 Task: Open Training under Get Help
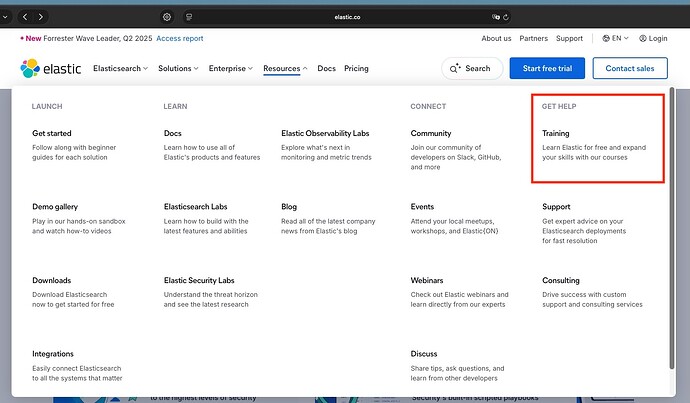[x=555, y=133]
